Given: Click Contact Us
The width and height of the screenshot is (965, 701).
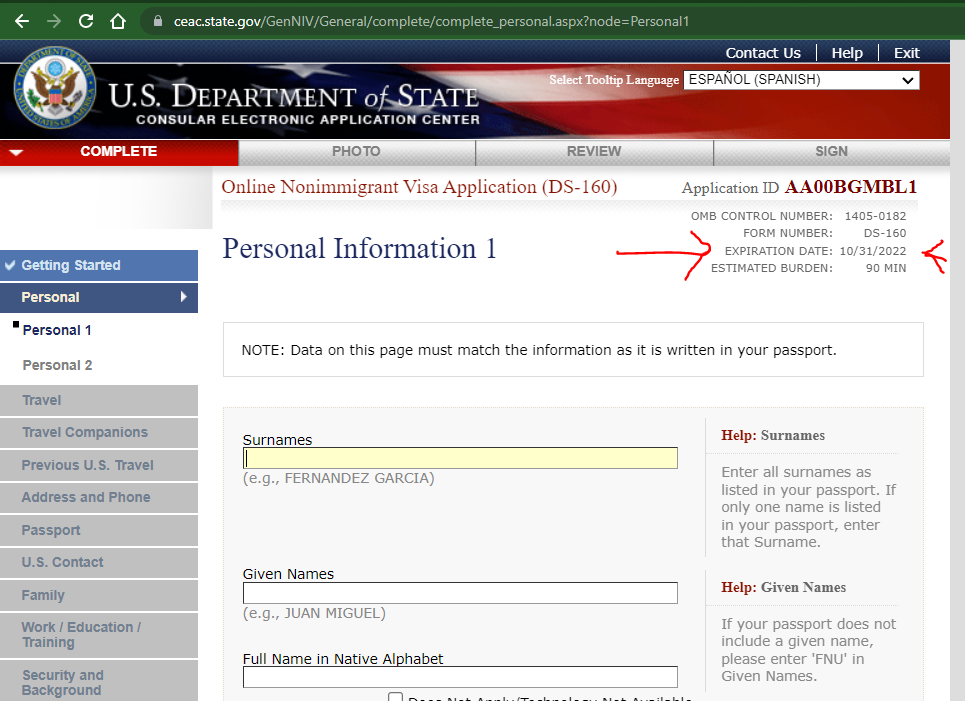Looking at the screenshot, I should 763,53.
